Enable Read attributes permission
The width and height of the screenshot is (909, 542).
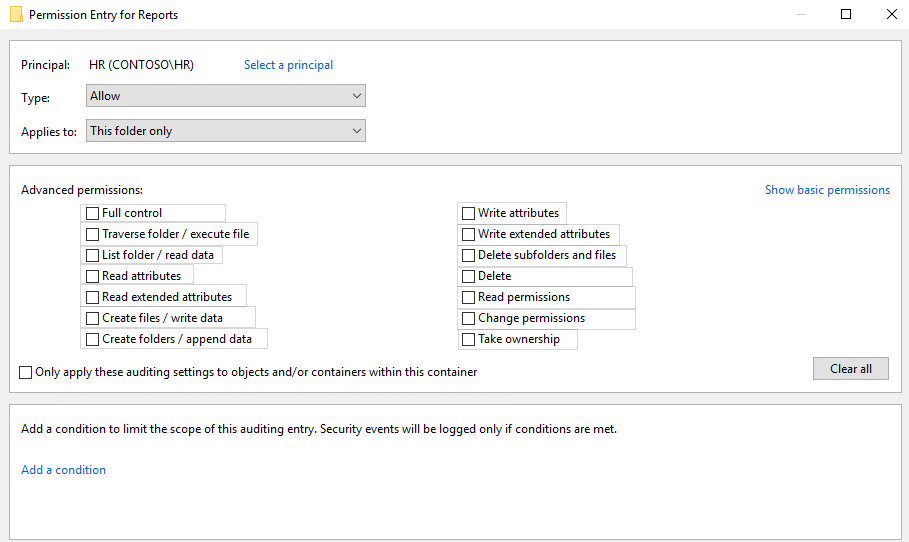(92, 276)
